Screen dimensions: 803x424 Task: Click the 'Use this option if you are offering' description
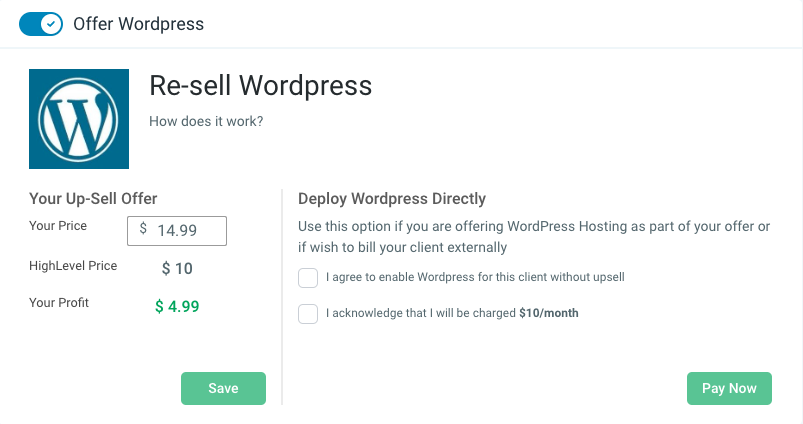pyautogui.click(x=534, y=237)
